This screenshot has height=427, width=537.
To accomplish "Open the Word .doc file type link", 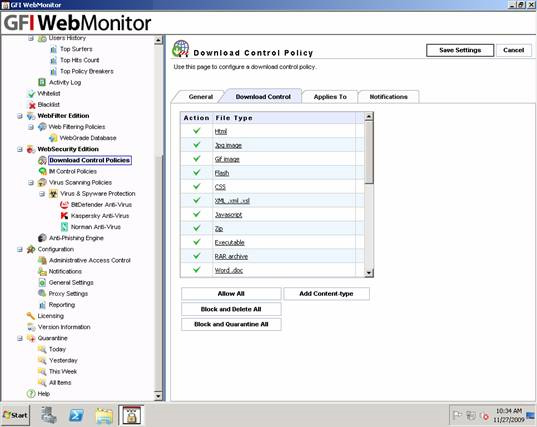I will [x=229, y=271].
